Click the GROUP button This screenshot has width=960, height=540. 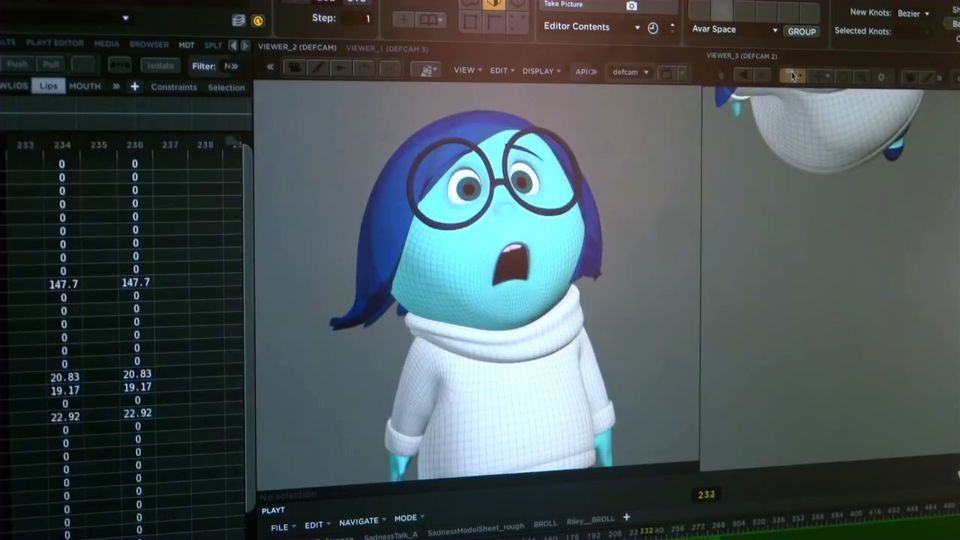801,32
